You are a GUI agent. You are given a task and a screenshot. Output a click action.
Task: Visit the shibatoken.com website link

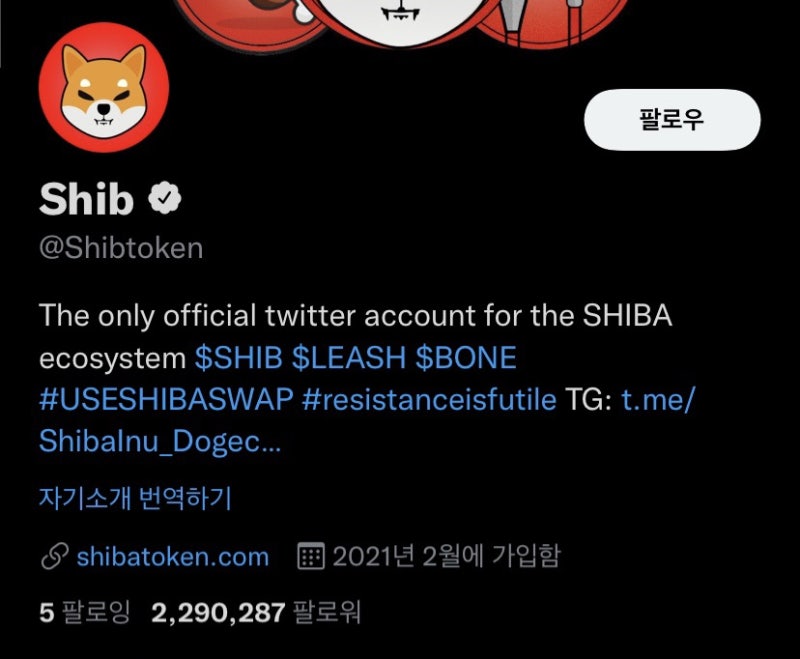tap(172, 556)
